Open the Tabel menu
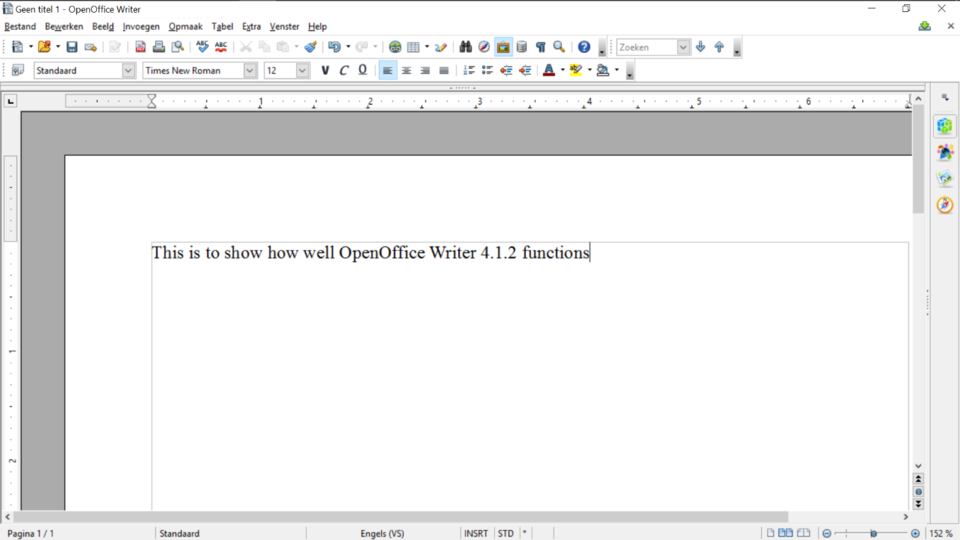 coord(222,26)
